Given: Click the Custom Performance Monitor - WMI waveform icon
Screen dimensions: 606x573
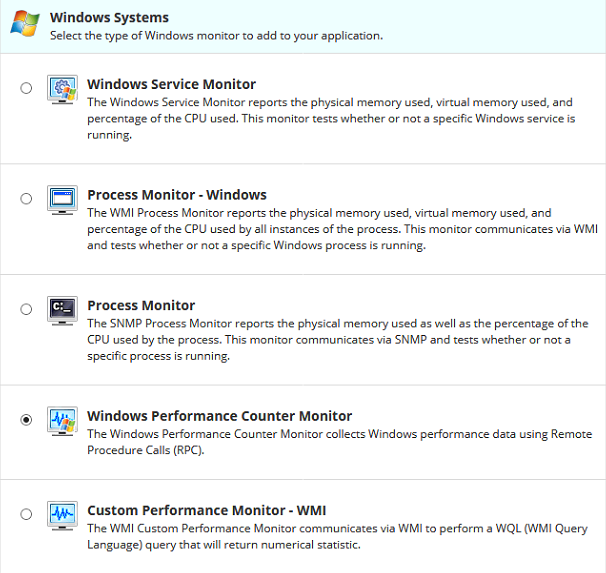Looking at the screenshot, I should [x=62, y=516].
